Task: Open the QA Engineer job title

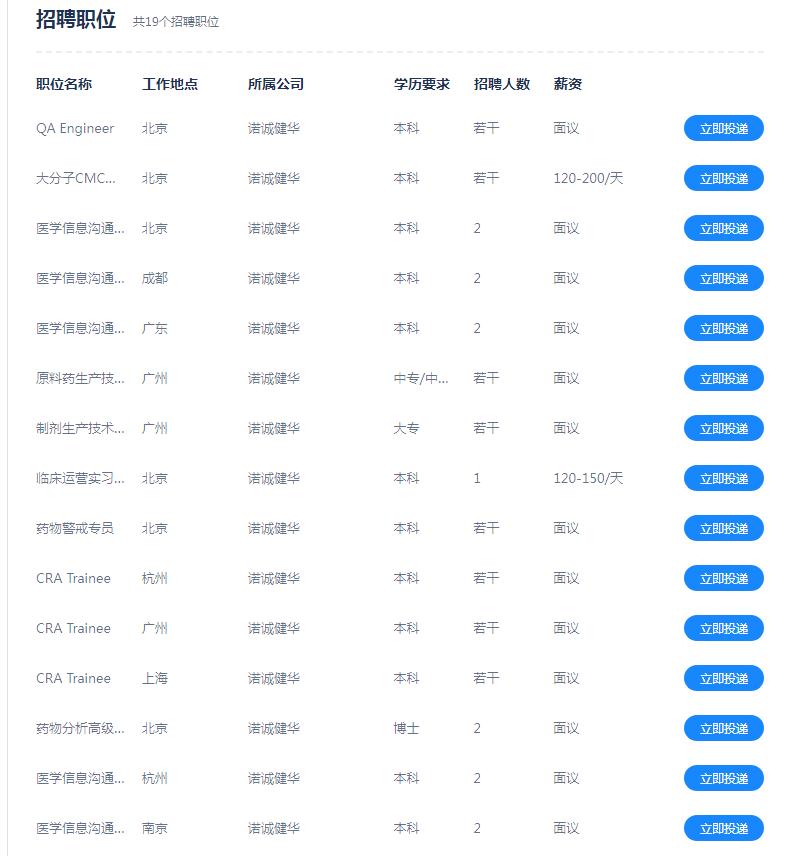Action: [x=75, y=128]
